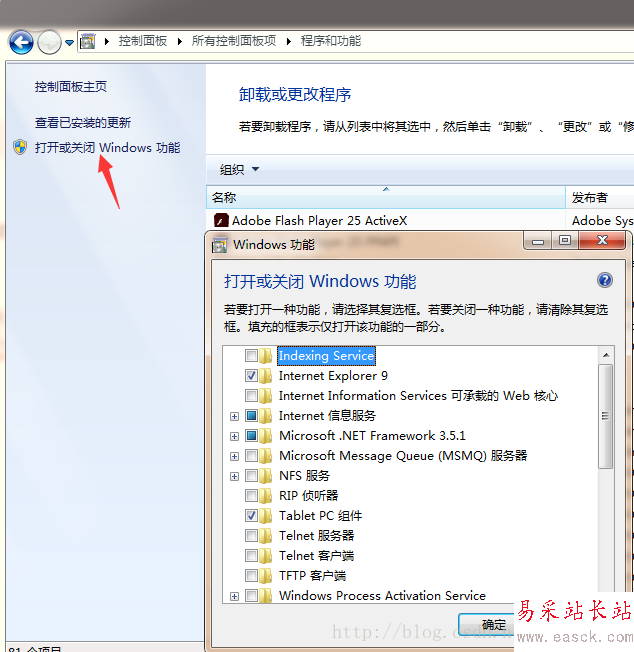Enable TFTP 客户端 checkbox
634x652 pixels.
(251, 575)
